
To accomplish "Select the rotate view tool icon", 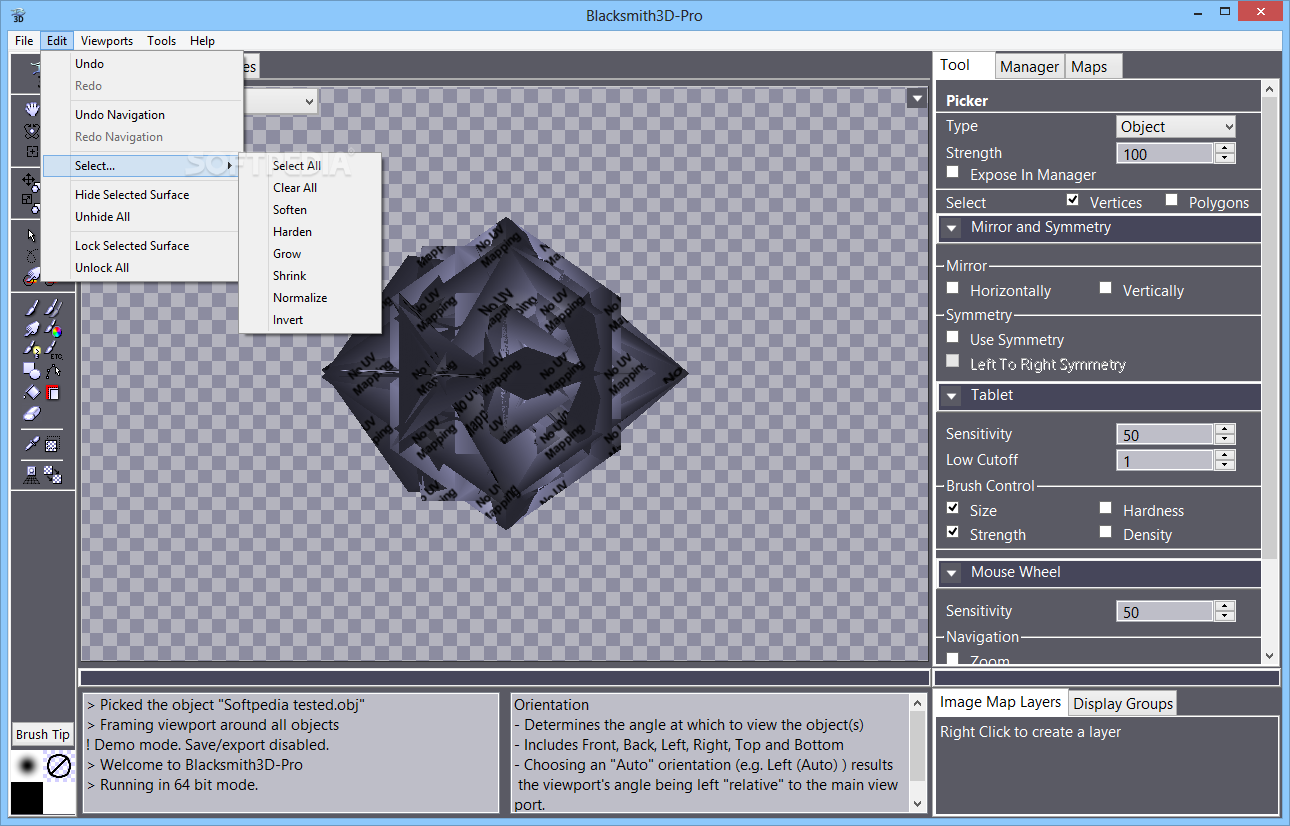I will click(x=32, y=131).
